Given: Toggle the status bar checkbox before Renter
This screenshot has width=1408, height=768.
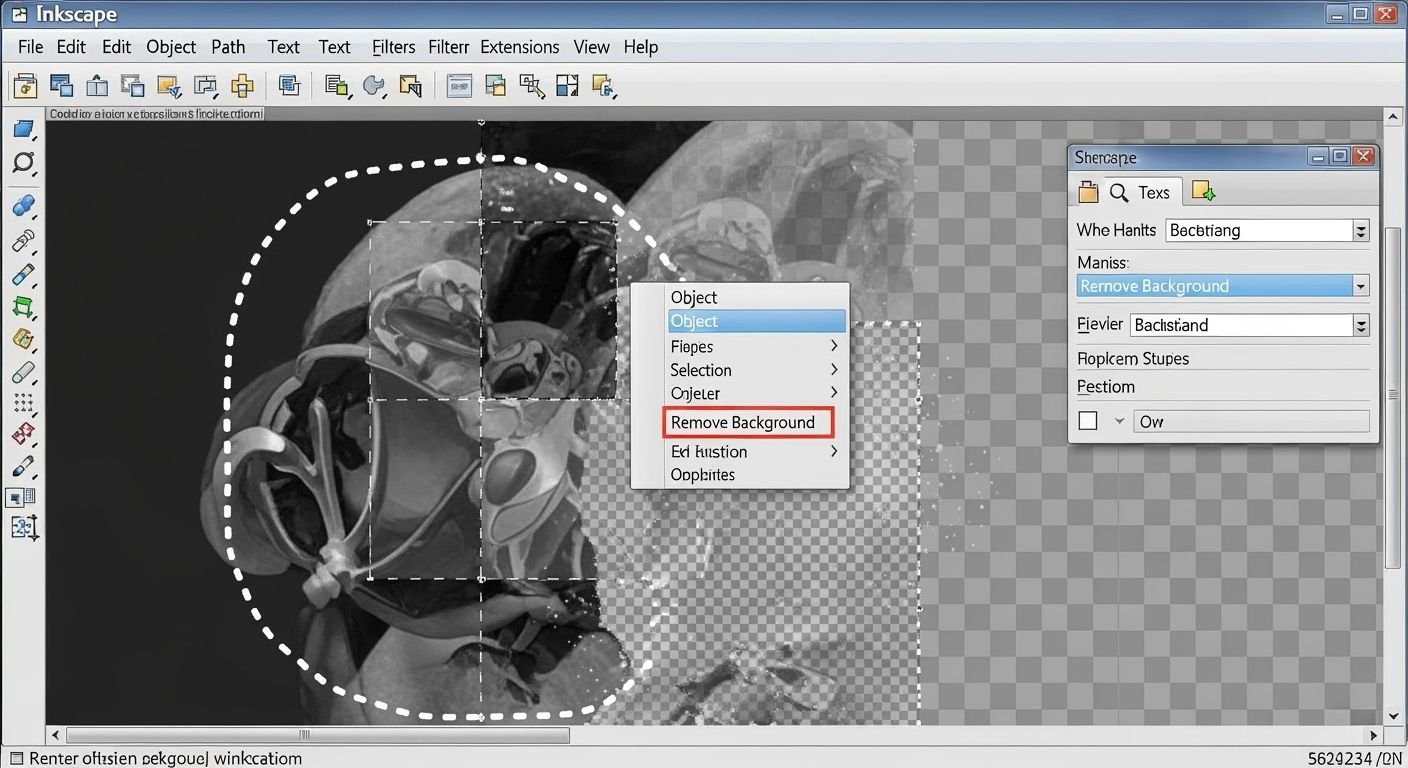Looking at the screenshot, I should [15, 758].
